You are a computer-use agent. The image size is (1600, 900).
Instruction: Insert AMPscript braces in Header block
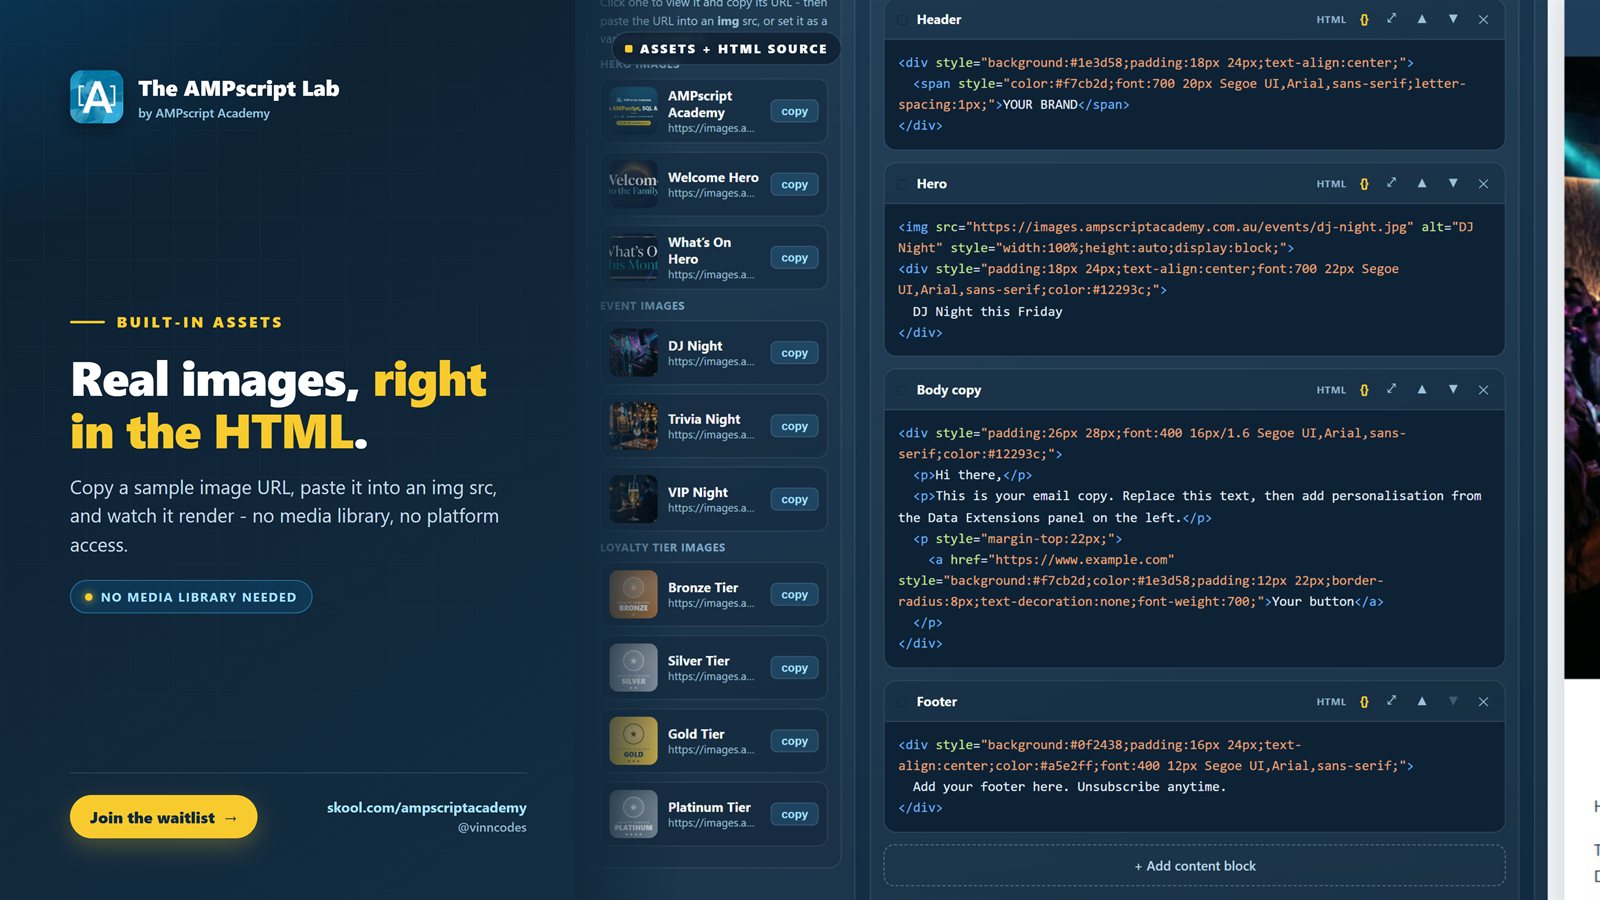pyautogui.click(x=1364, y=20)
